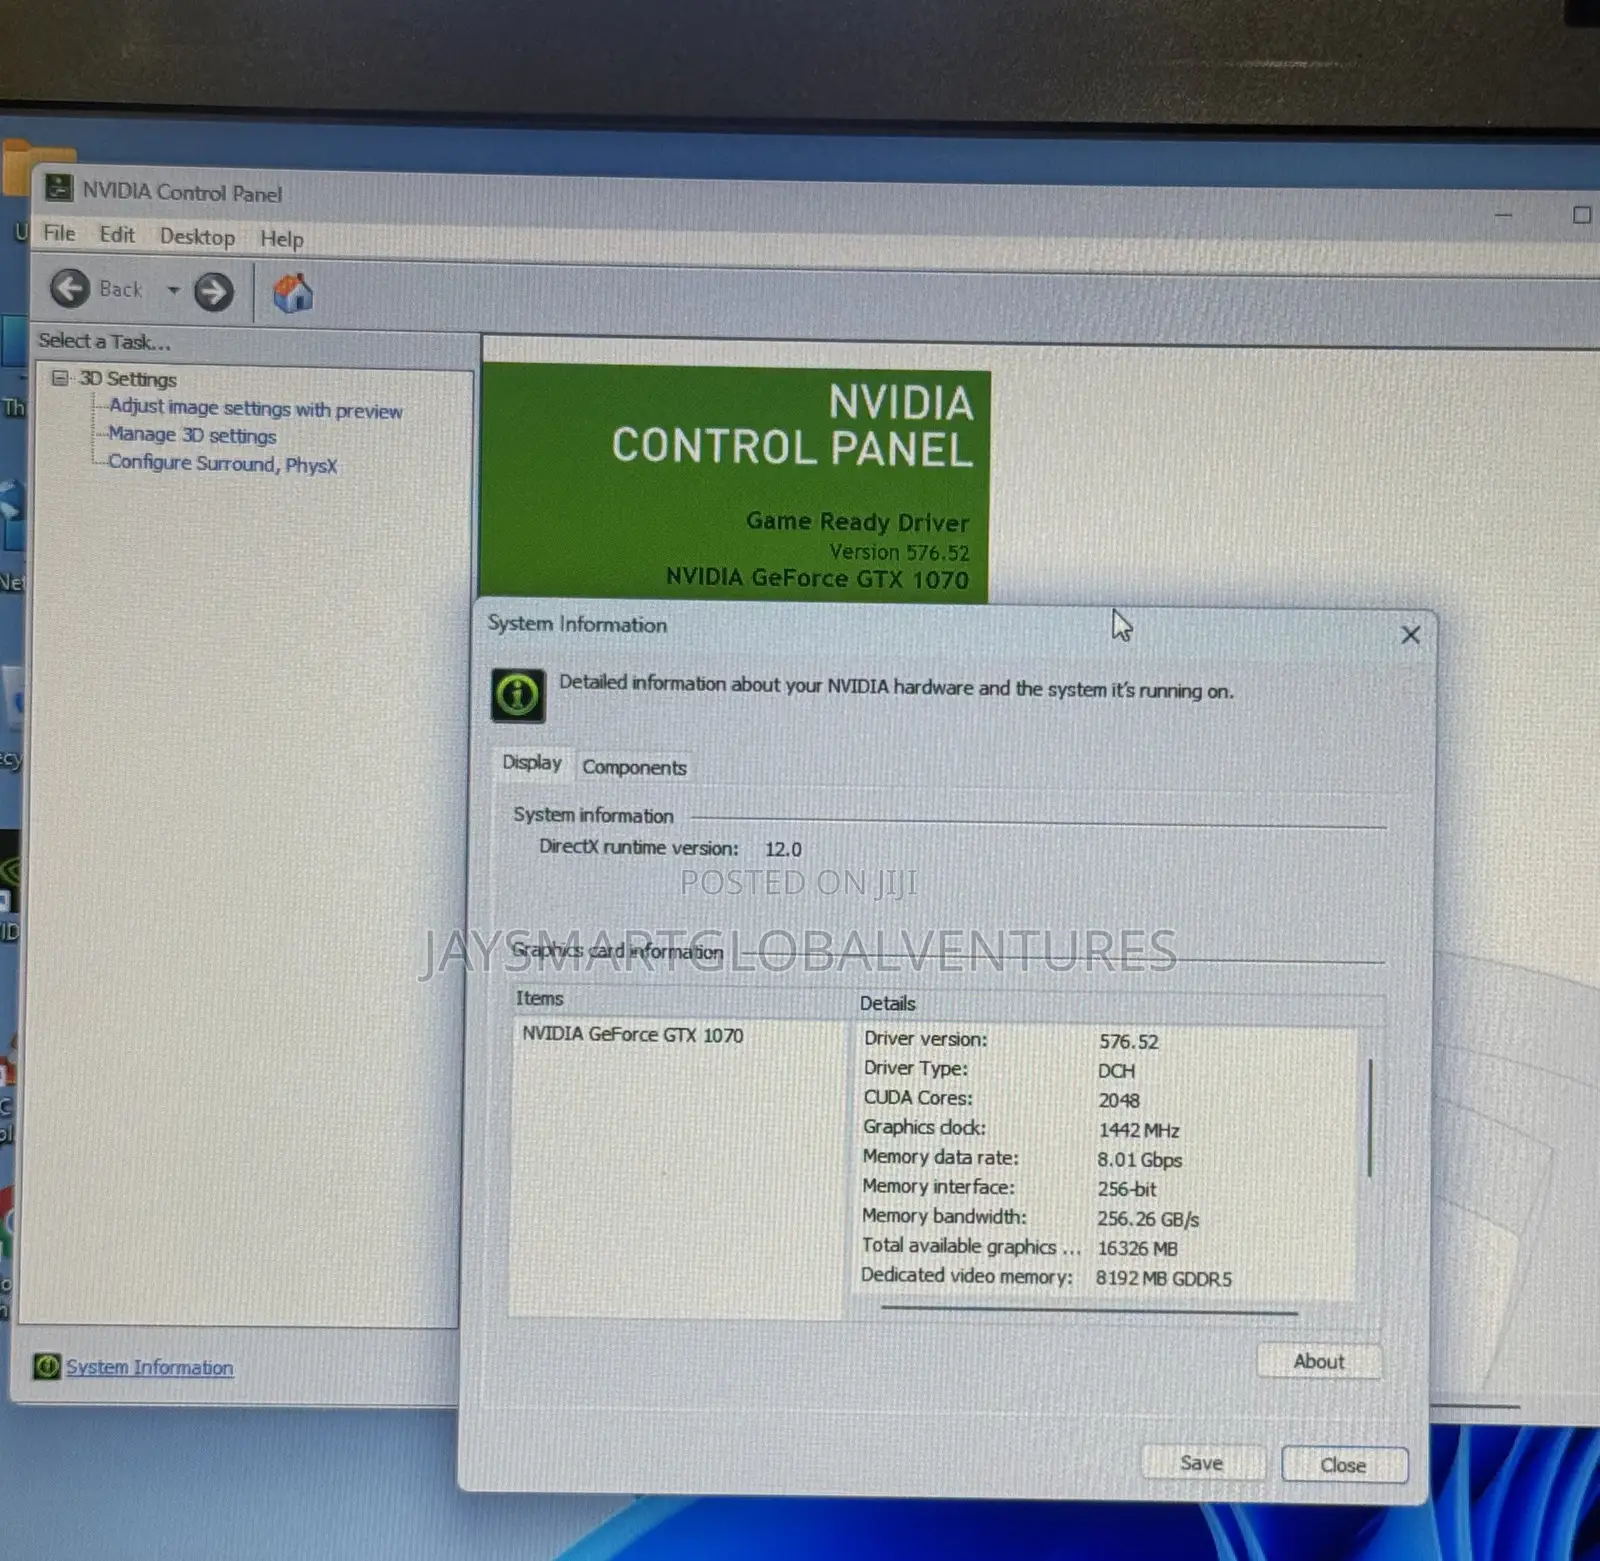Click the About button
Screen dimensions: 1600x1561
click(1319, 1362)
